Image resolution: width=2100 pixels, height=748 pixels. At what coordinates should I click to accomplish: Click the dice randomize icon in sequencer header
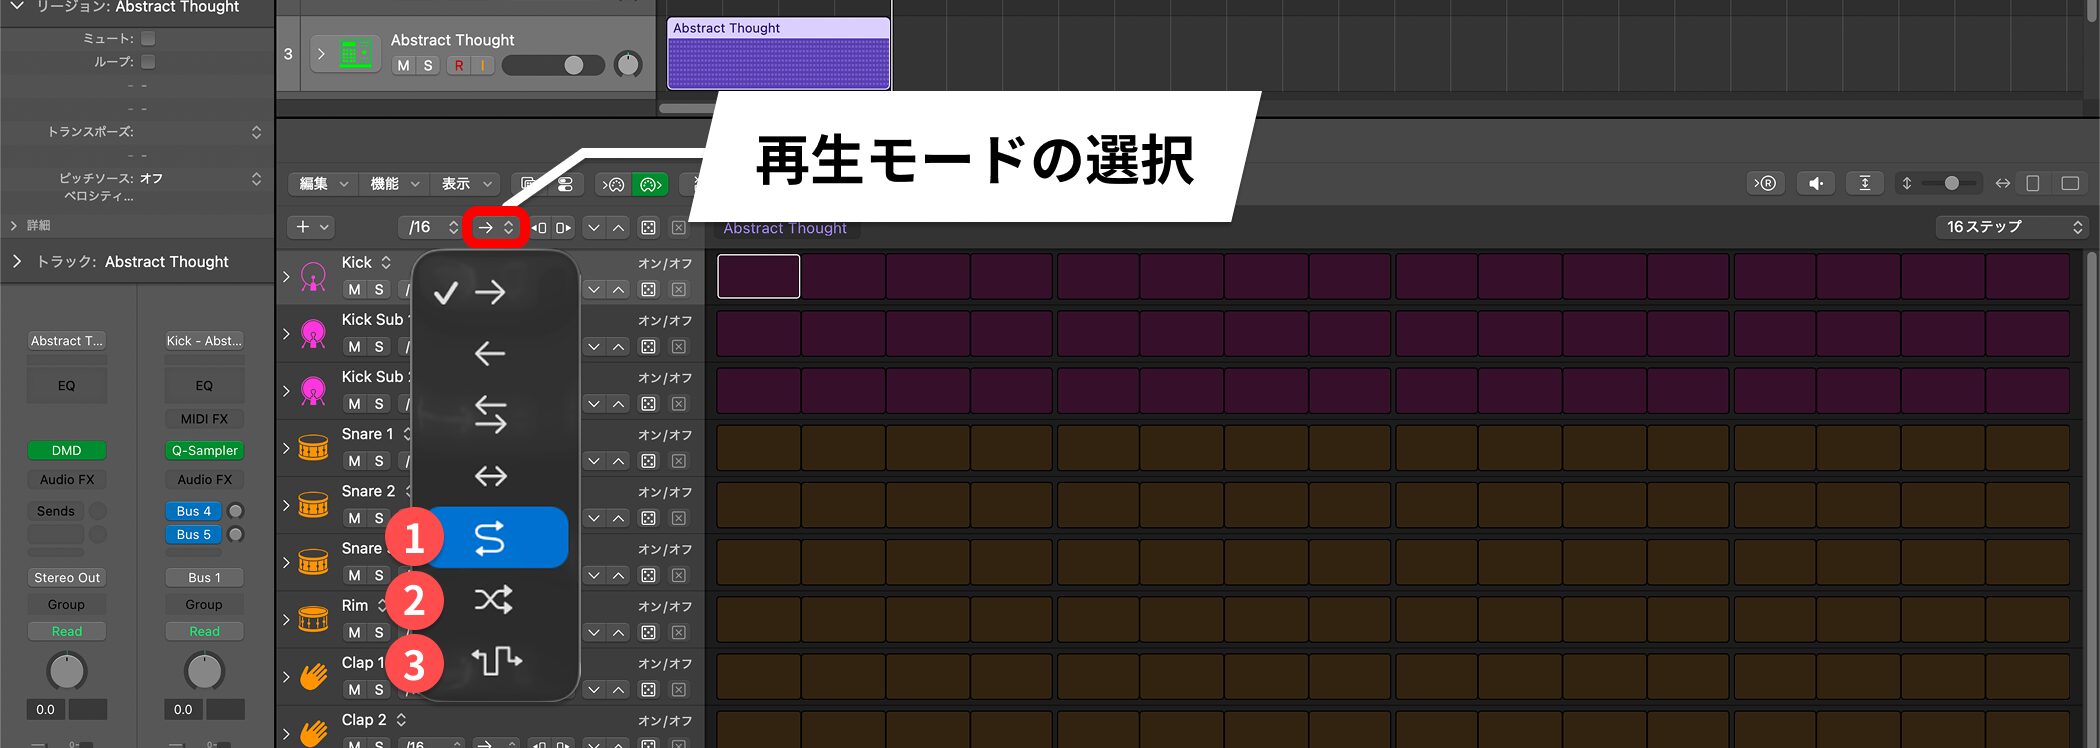click(x=648, y=228)
